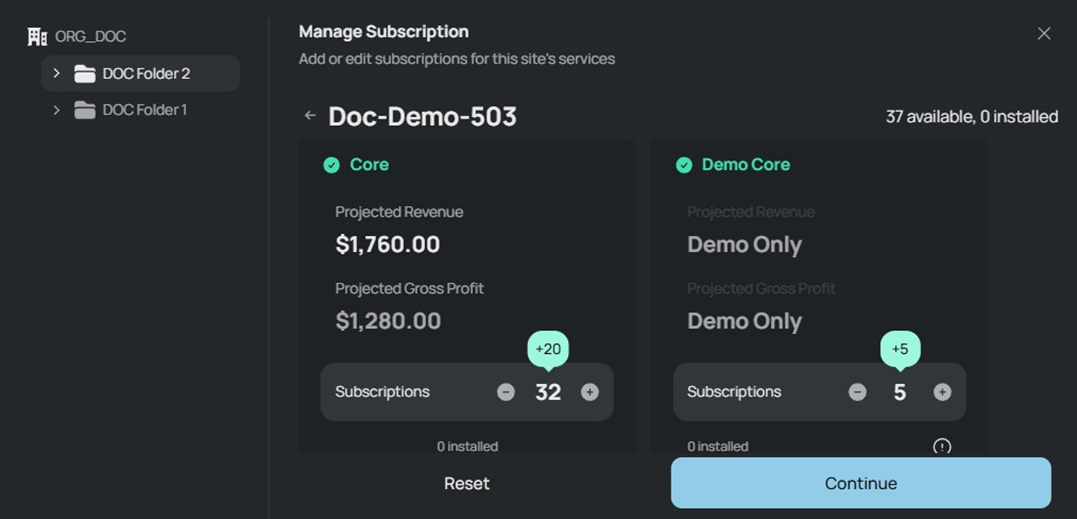This screenshot has width=1077, height=519.
Task: Decrease Core subscriptions with minus button
Action: (506, 392)
